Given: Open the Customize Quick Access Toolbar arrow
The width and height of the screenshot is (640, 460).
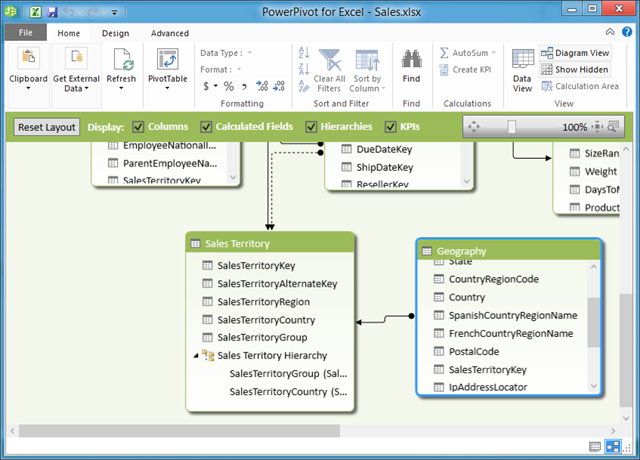Looking at the screenshot, I should click(x=115, y=13).
